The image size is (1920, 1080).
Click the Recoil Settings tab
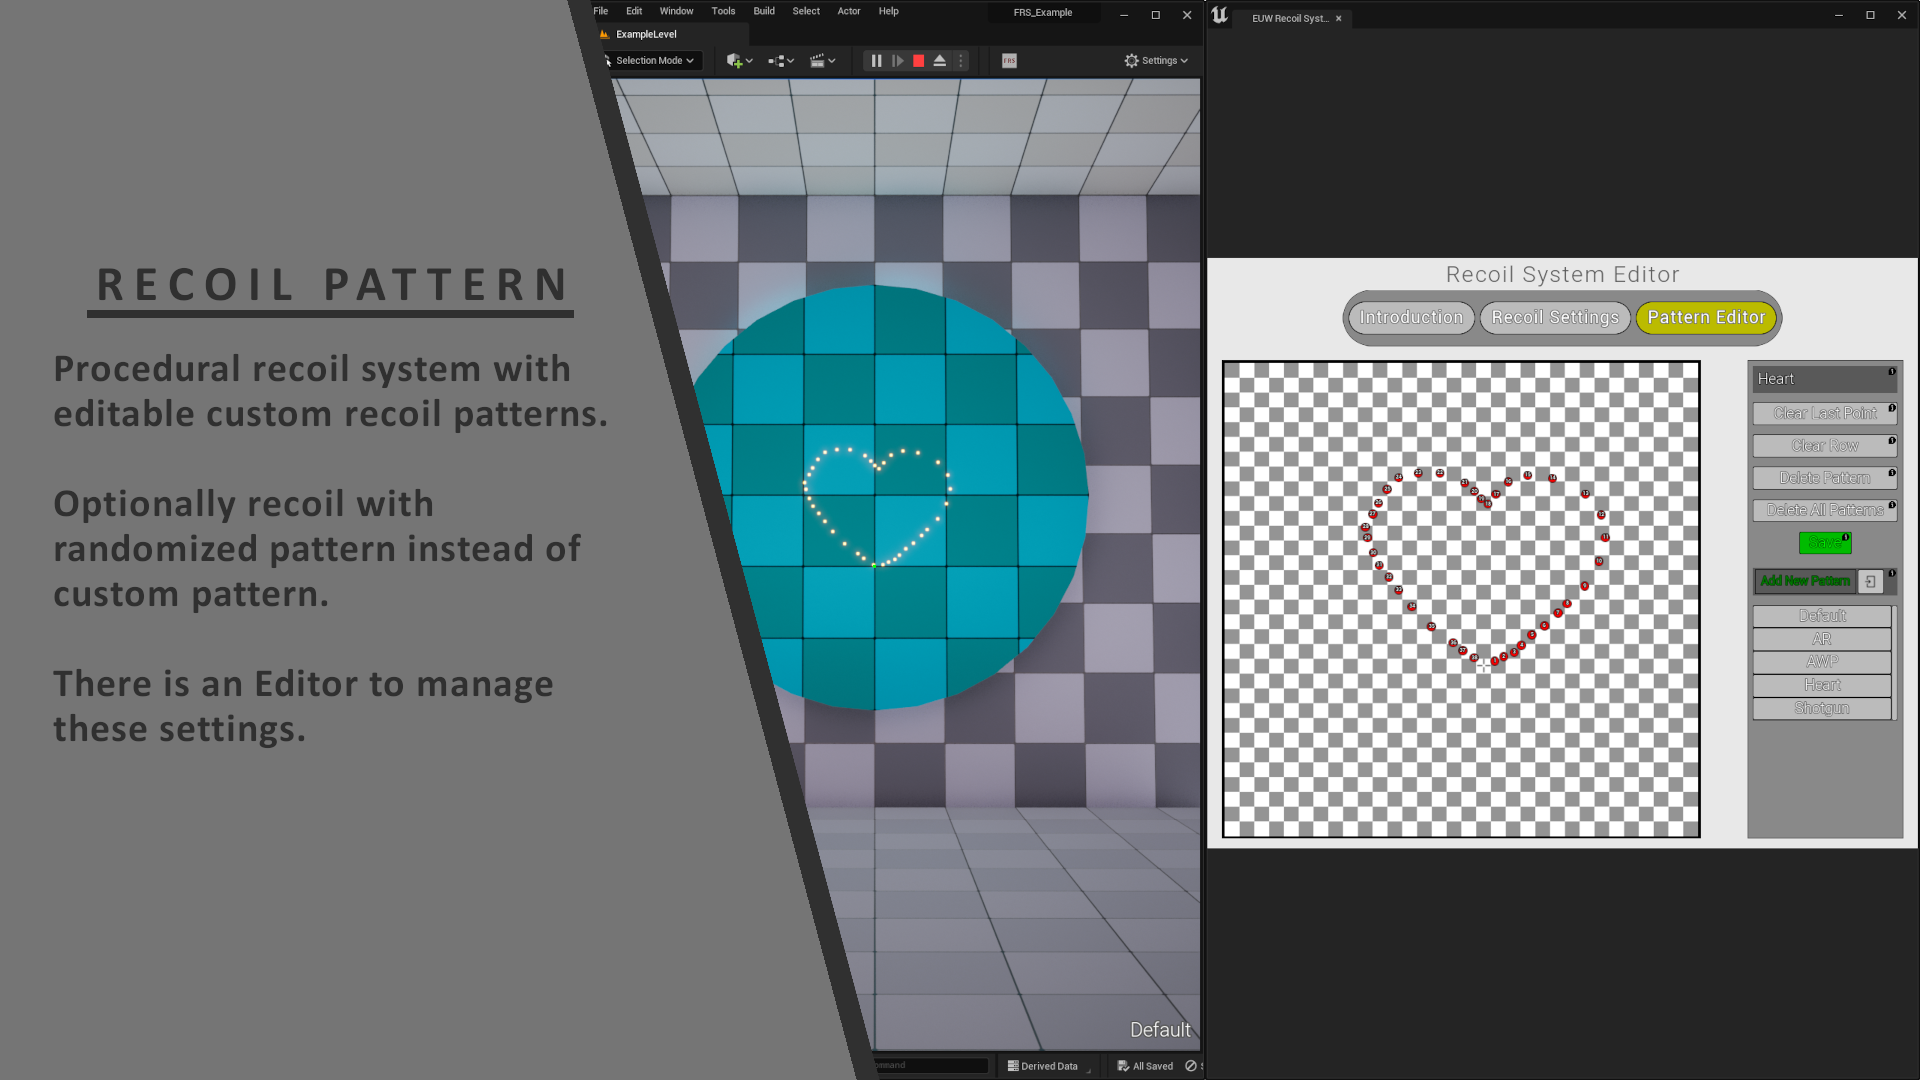point(1553,318)
